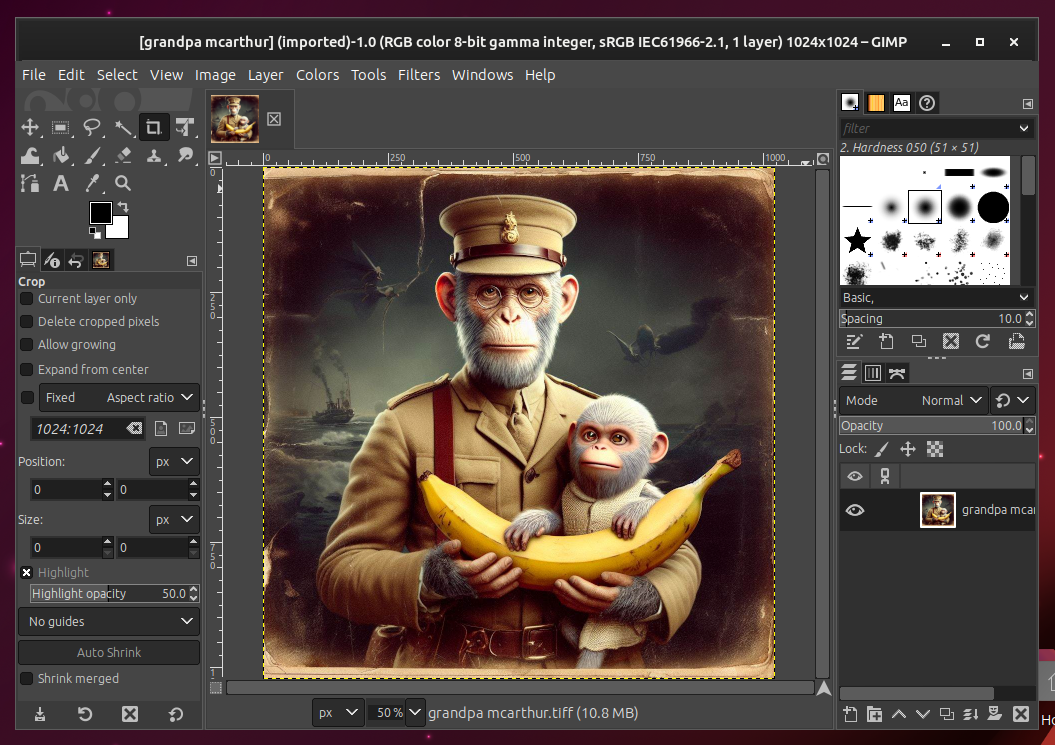Image resolution: width=1055 pixels, height=745 pixels.
Task: Open the layer Mode dropdown
Action: [944, 400]
